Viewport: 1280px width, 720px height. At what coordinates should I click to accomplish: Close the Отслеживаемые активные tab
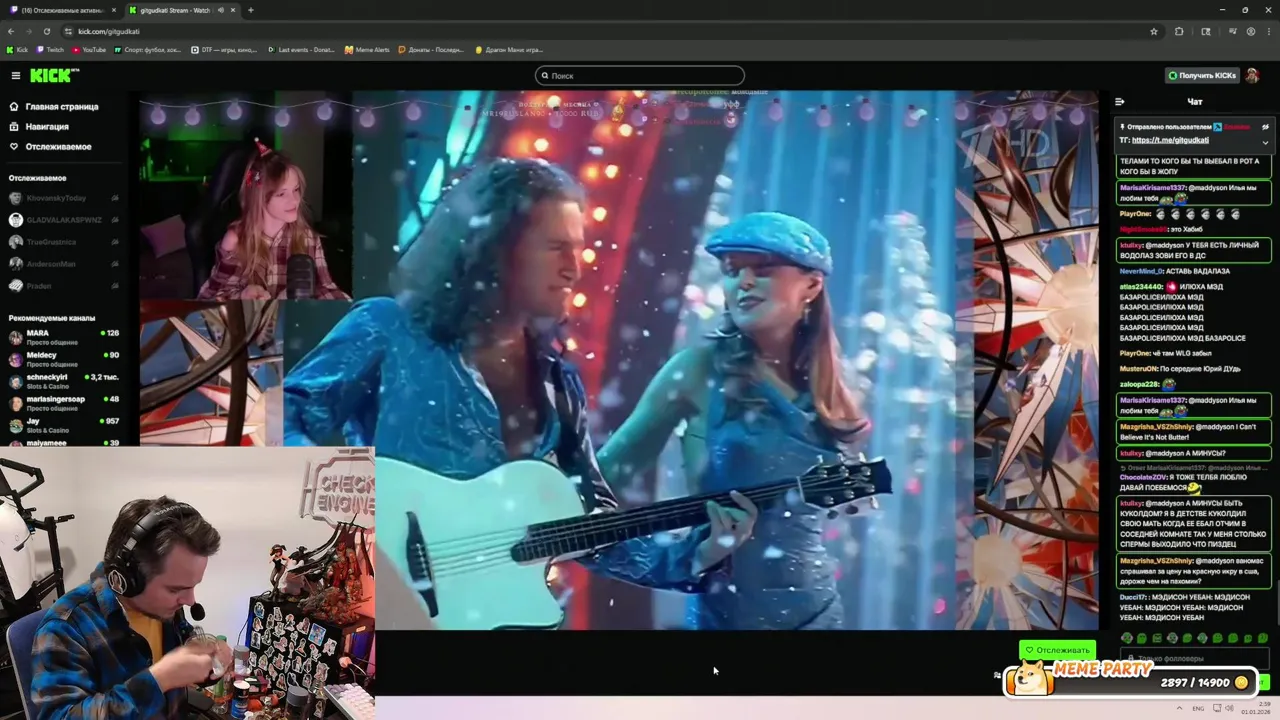click(112, 10)
